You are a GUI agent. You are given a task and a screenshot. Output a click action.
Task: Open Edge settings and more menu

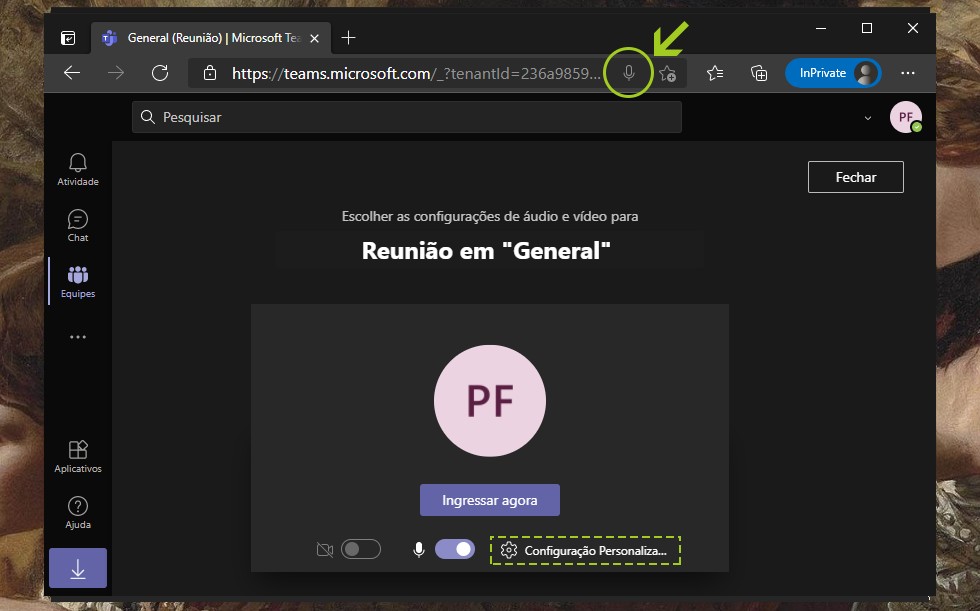tap(908, 73)
